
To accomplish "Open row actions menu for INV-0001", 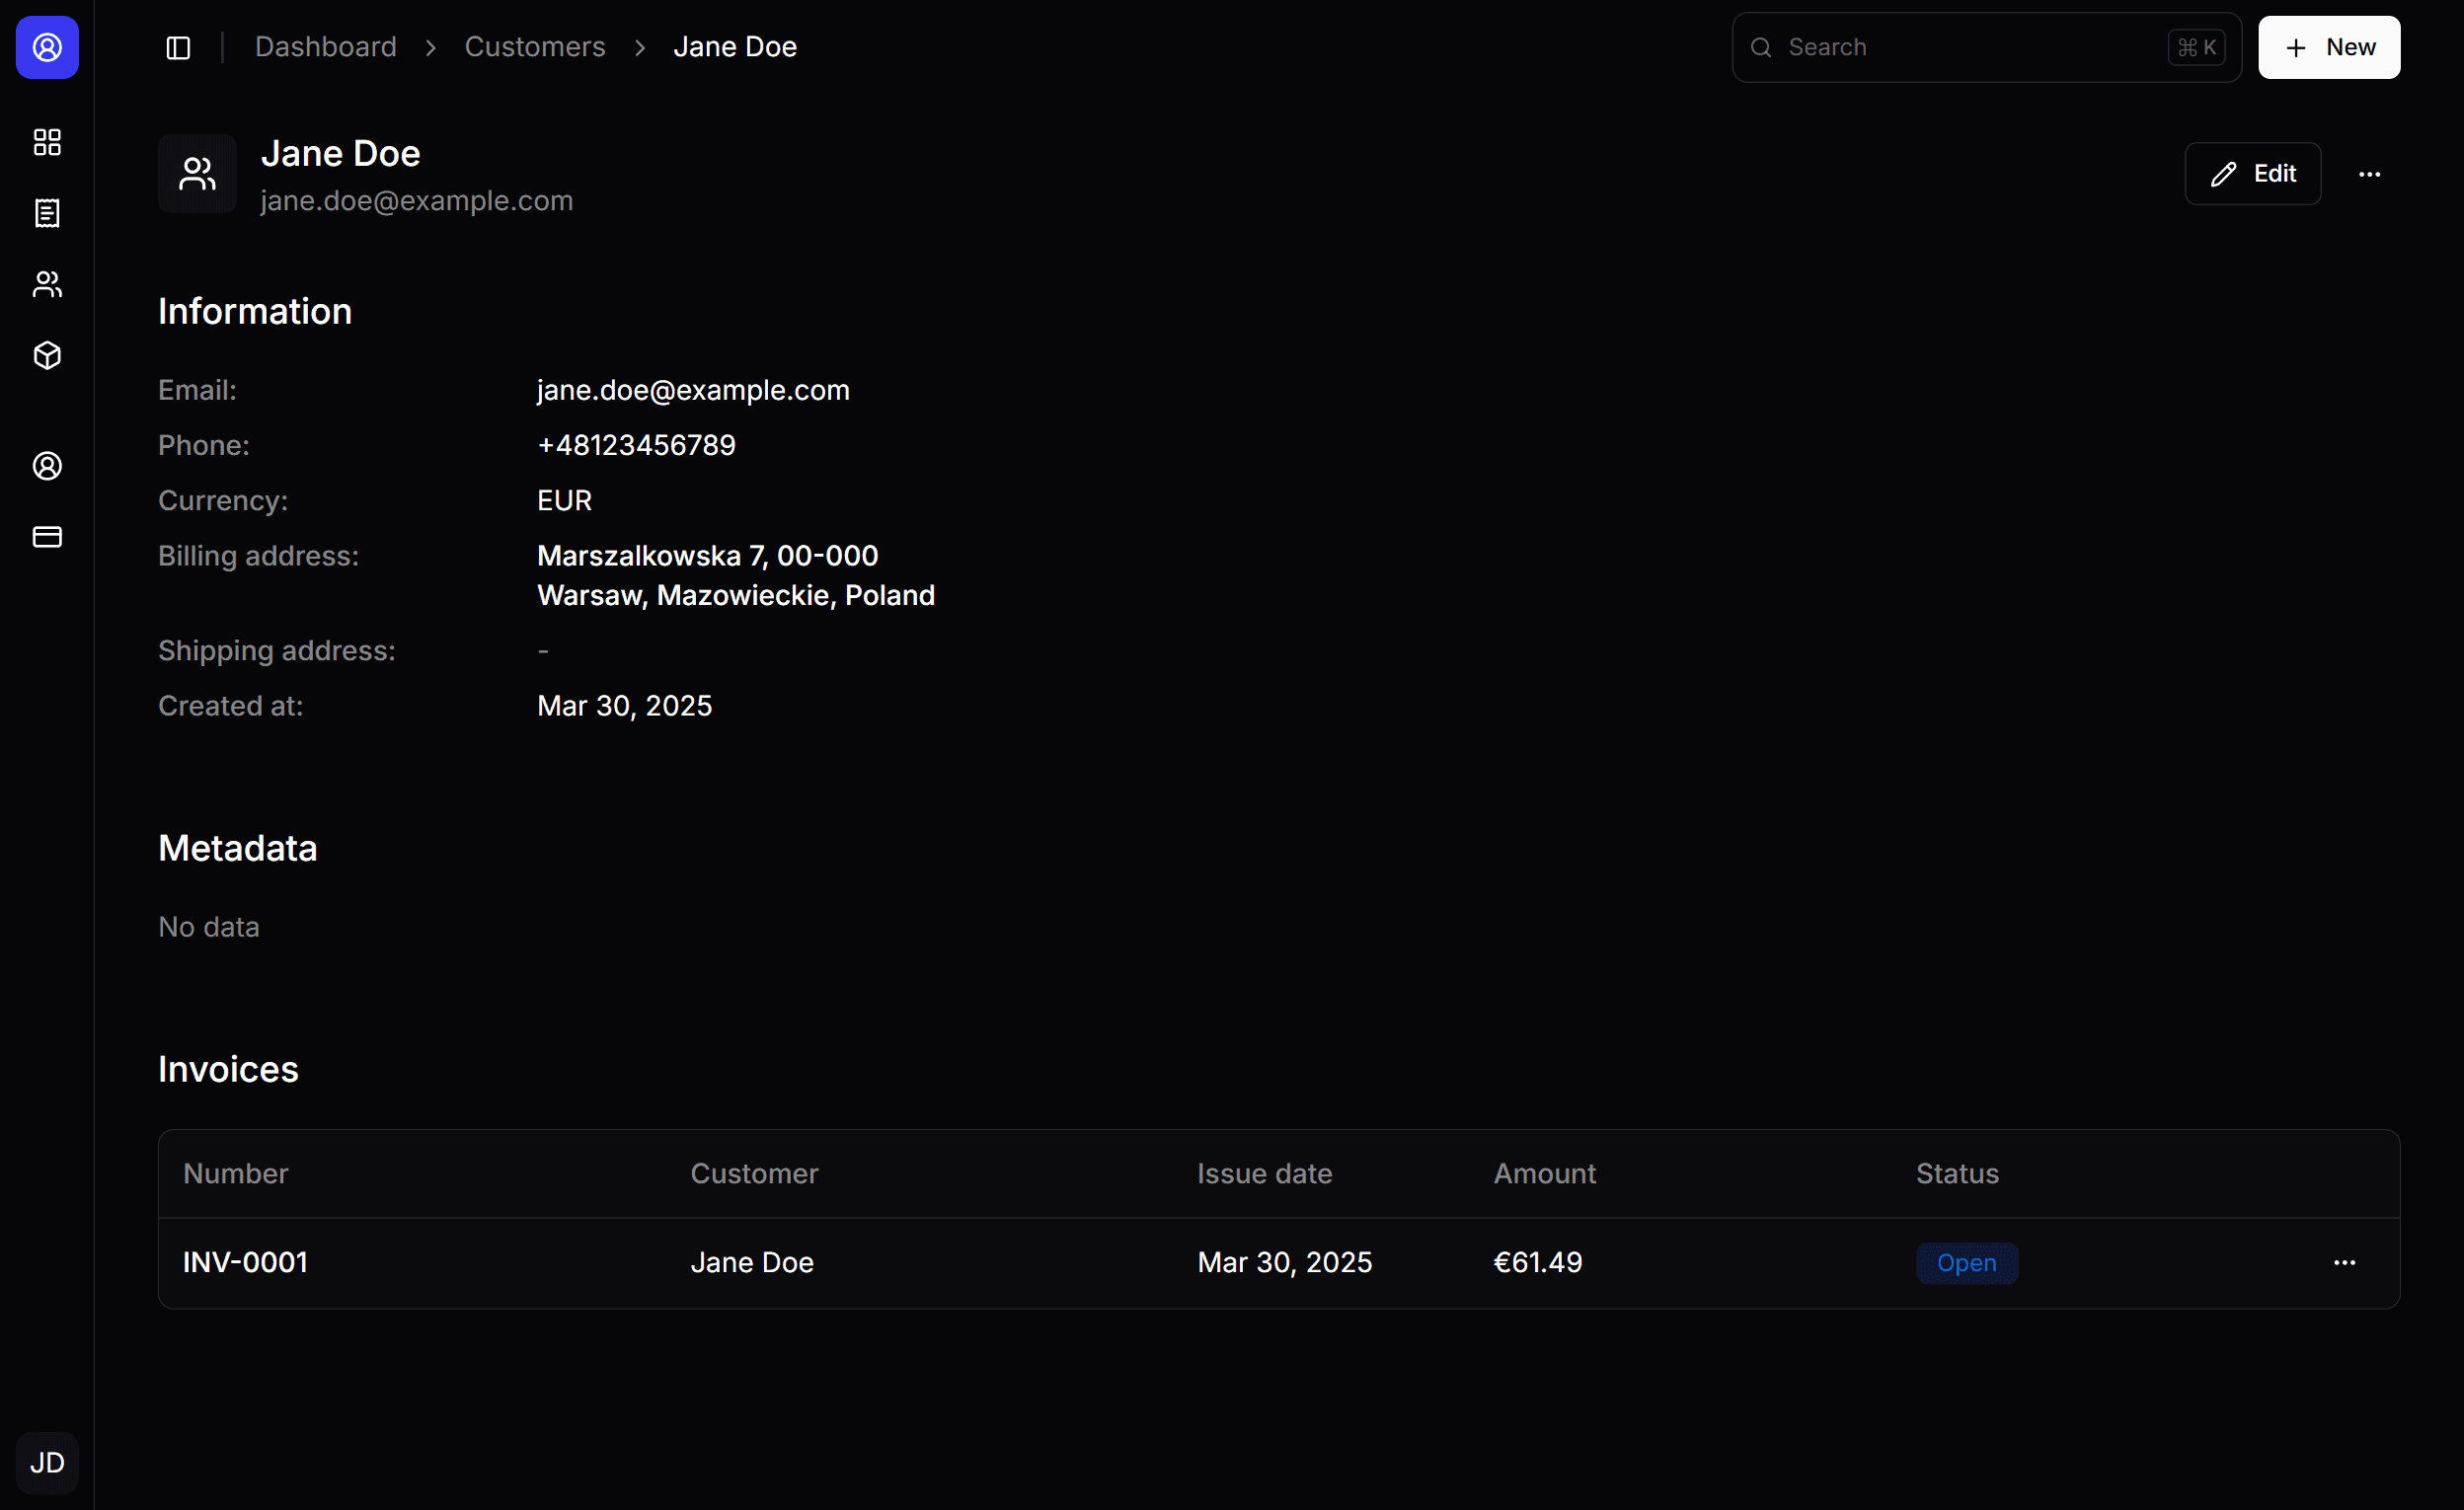I will click(2344, 1263).
